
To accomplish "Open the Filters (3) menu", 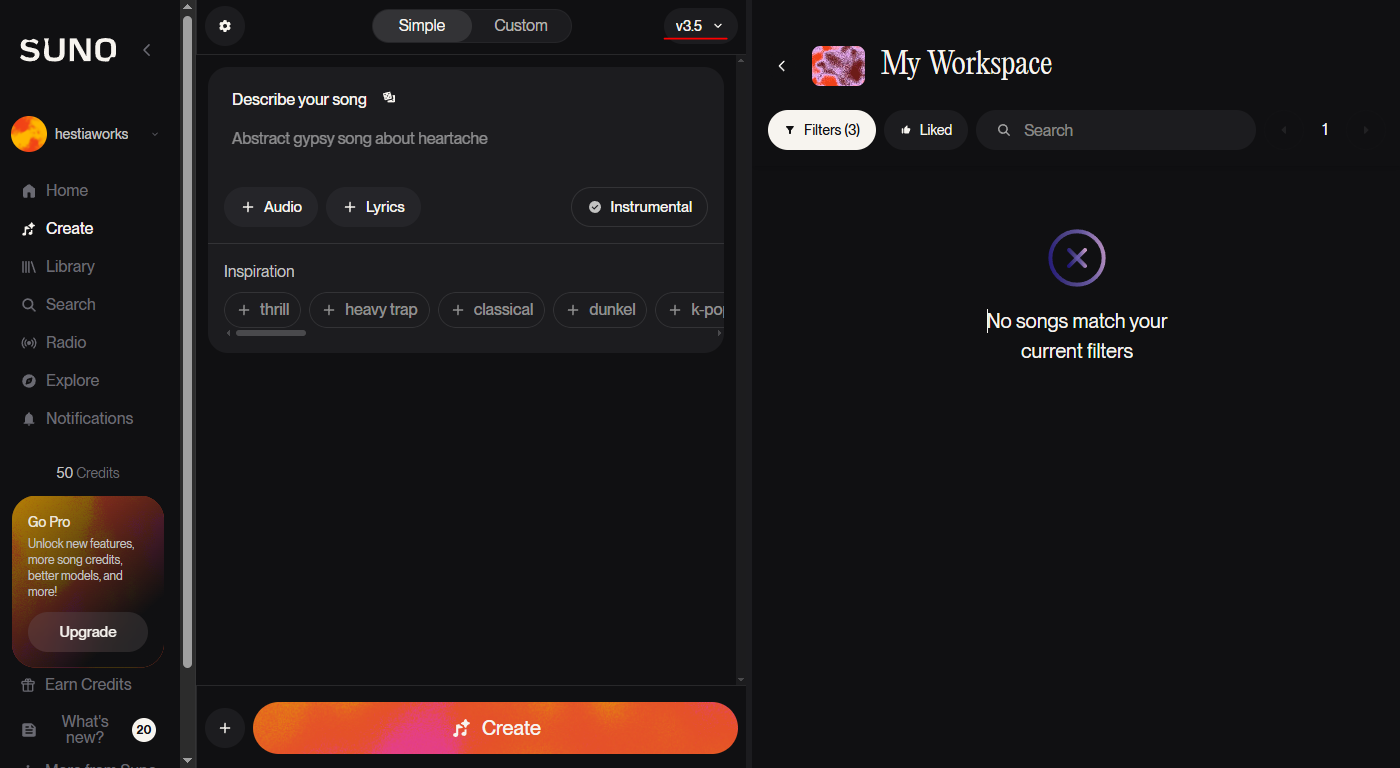I will coord(822,130).
